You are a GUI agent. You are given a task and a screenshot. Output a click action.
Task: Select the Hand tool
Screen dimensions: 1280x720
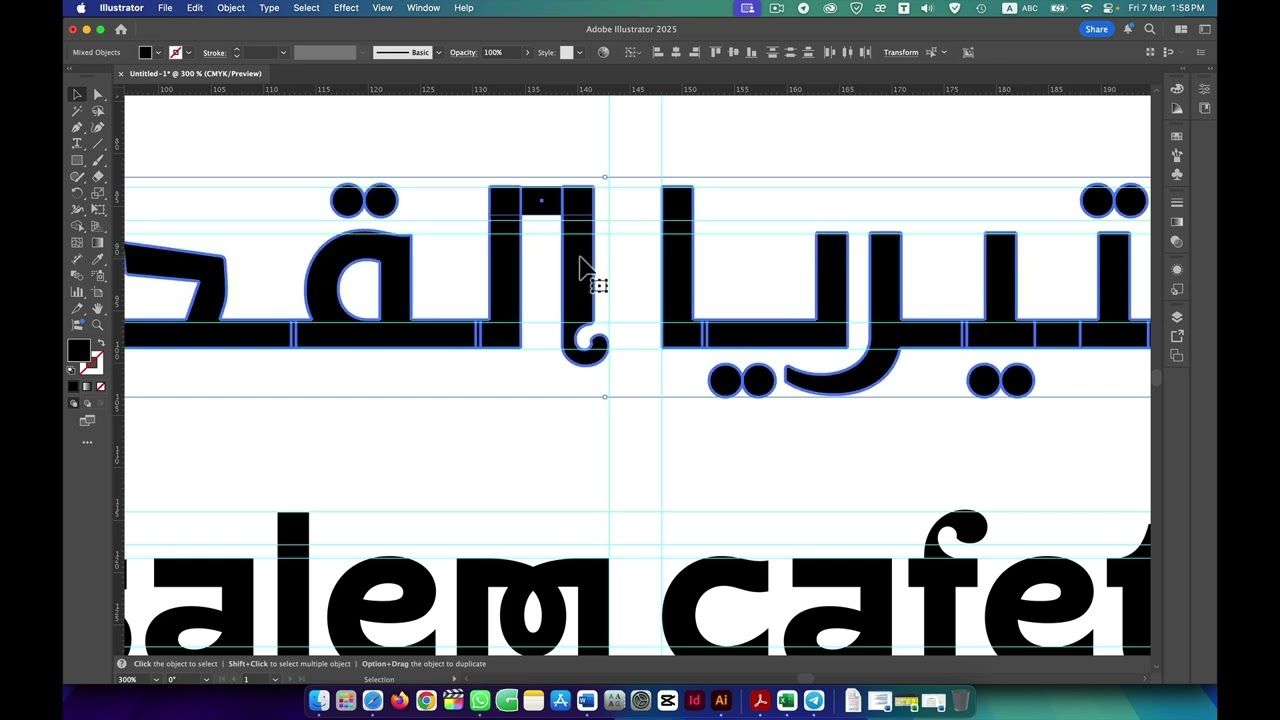[98, 309]
